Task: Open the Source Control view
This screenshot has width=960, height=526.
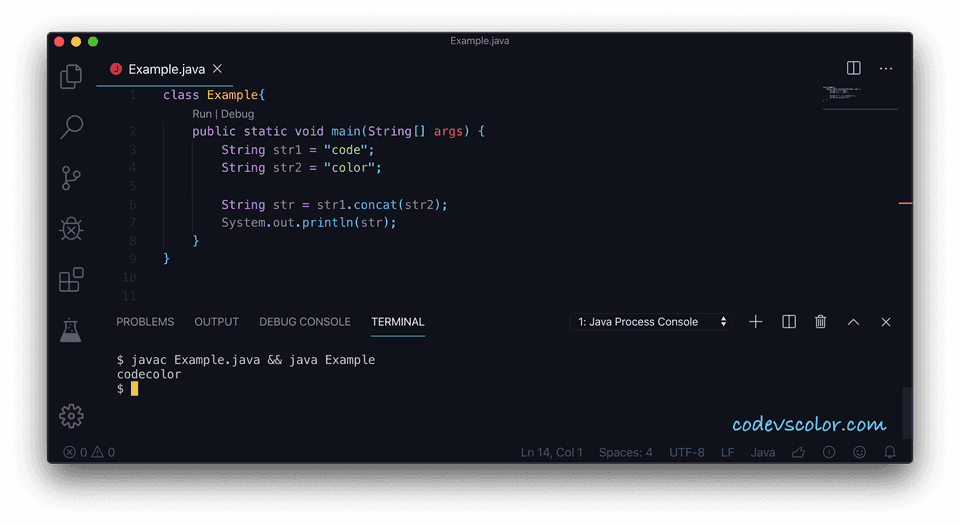Action: [71, 178]
